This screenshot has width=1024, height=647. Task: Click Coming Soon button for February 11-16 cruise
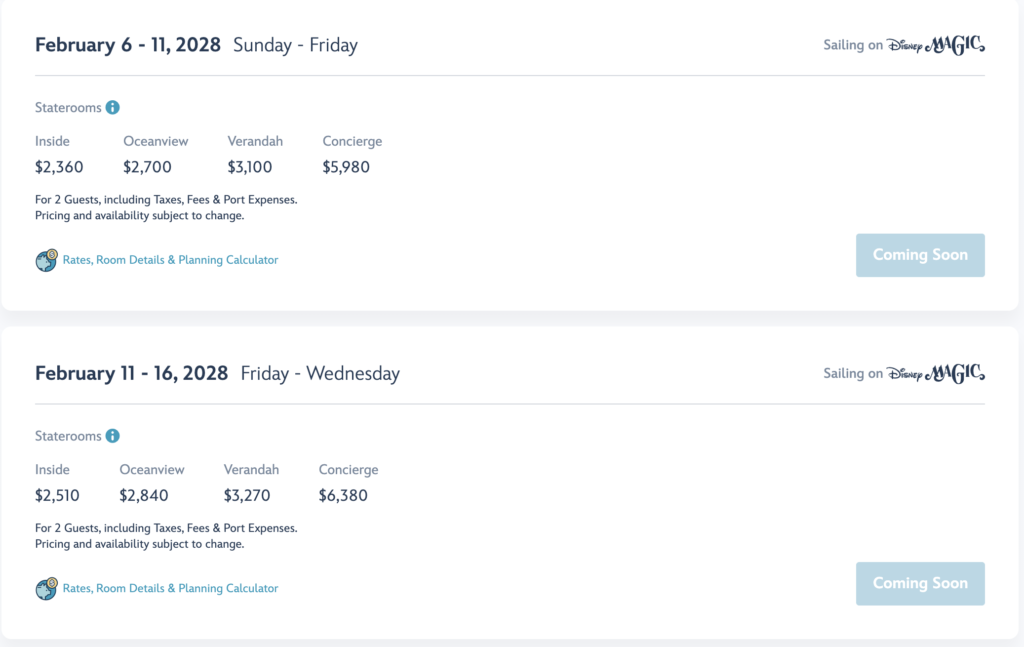coord(920,584)
